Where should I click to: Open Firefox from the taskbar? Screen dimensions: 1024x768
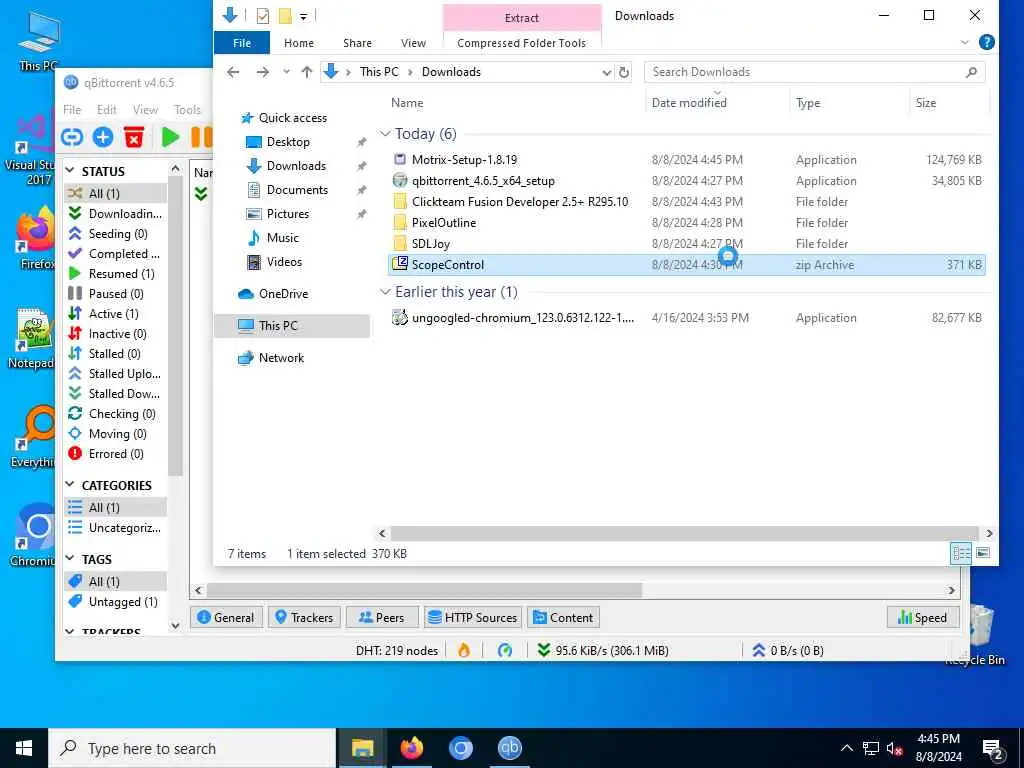click(411, 748)
